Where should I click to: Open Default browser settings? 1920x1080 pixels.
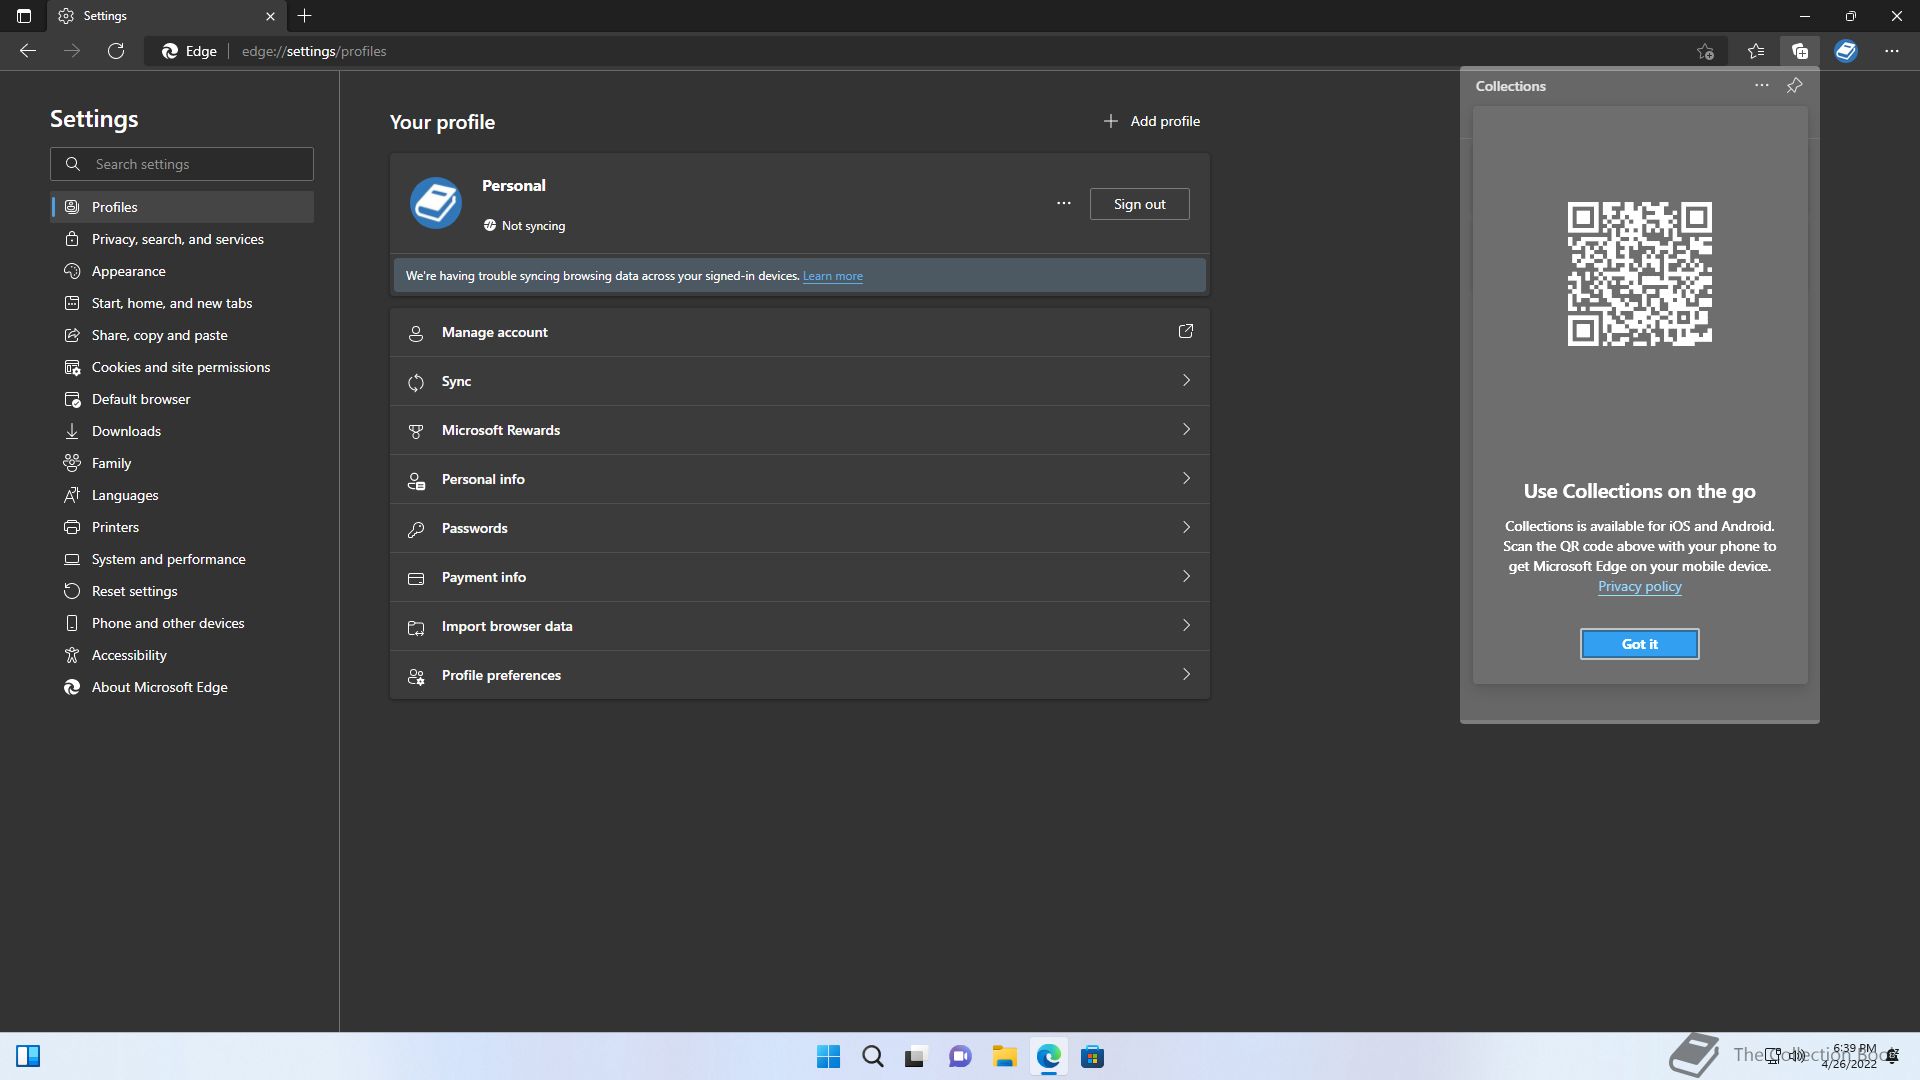coord(182,399)
